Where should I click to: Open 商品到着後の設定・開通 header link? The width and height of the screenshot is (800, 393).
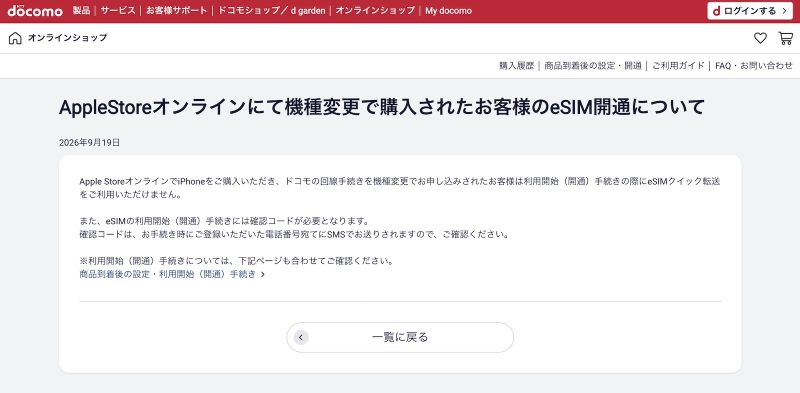click(x=593, y=66)
